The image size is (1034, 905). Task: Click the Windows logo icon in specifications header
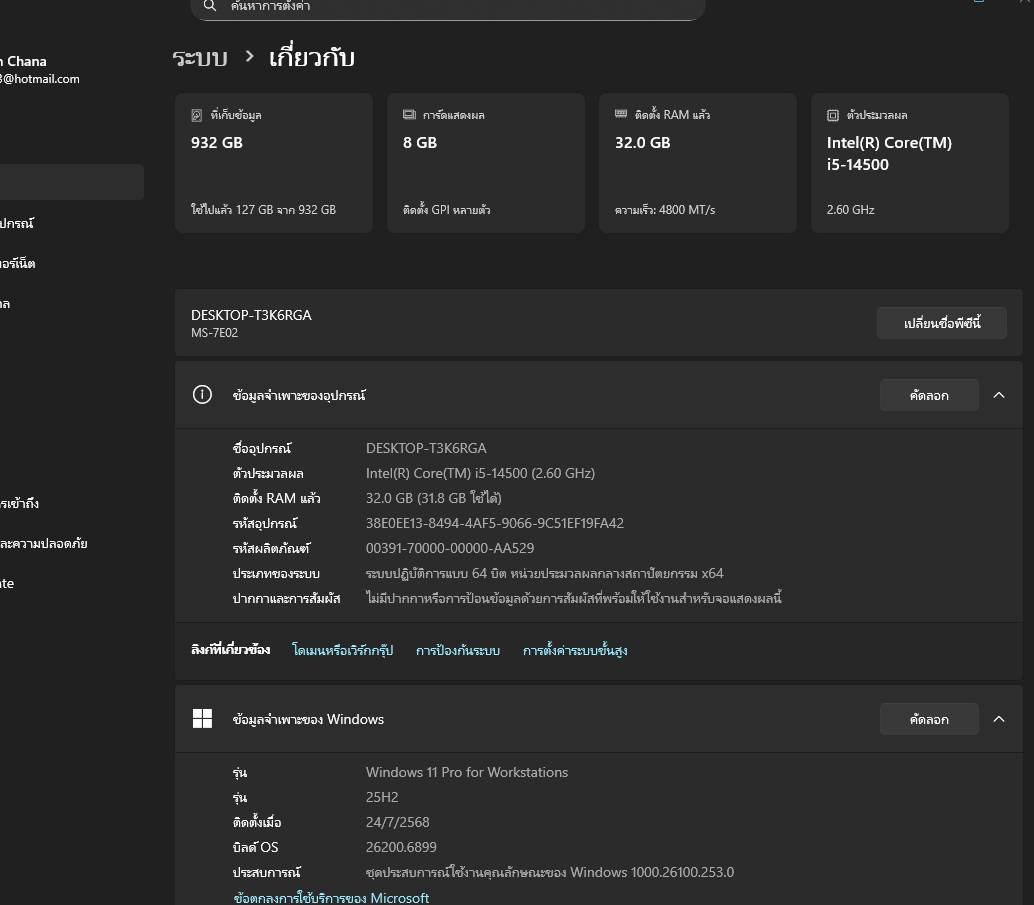pos(202,719)
